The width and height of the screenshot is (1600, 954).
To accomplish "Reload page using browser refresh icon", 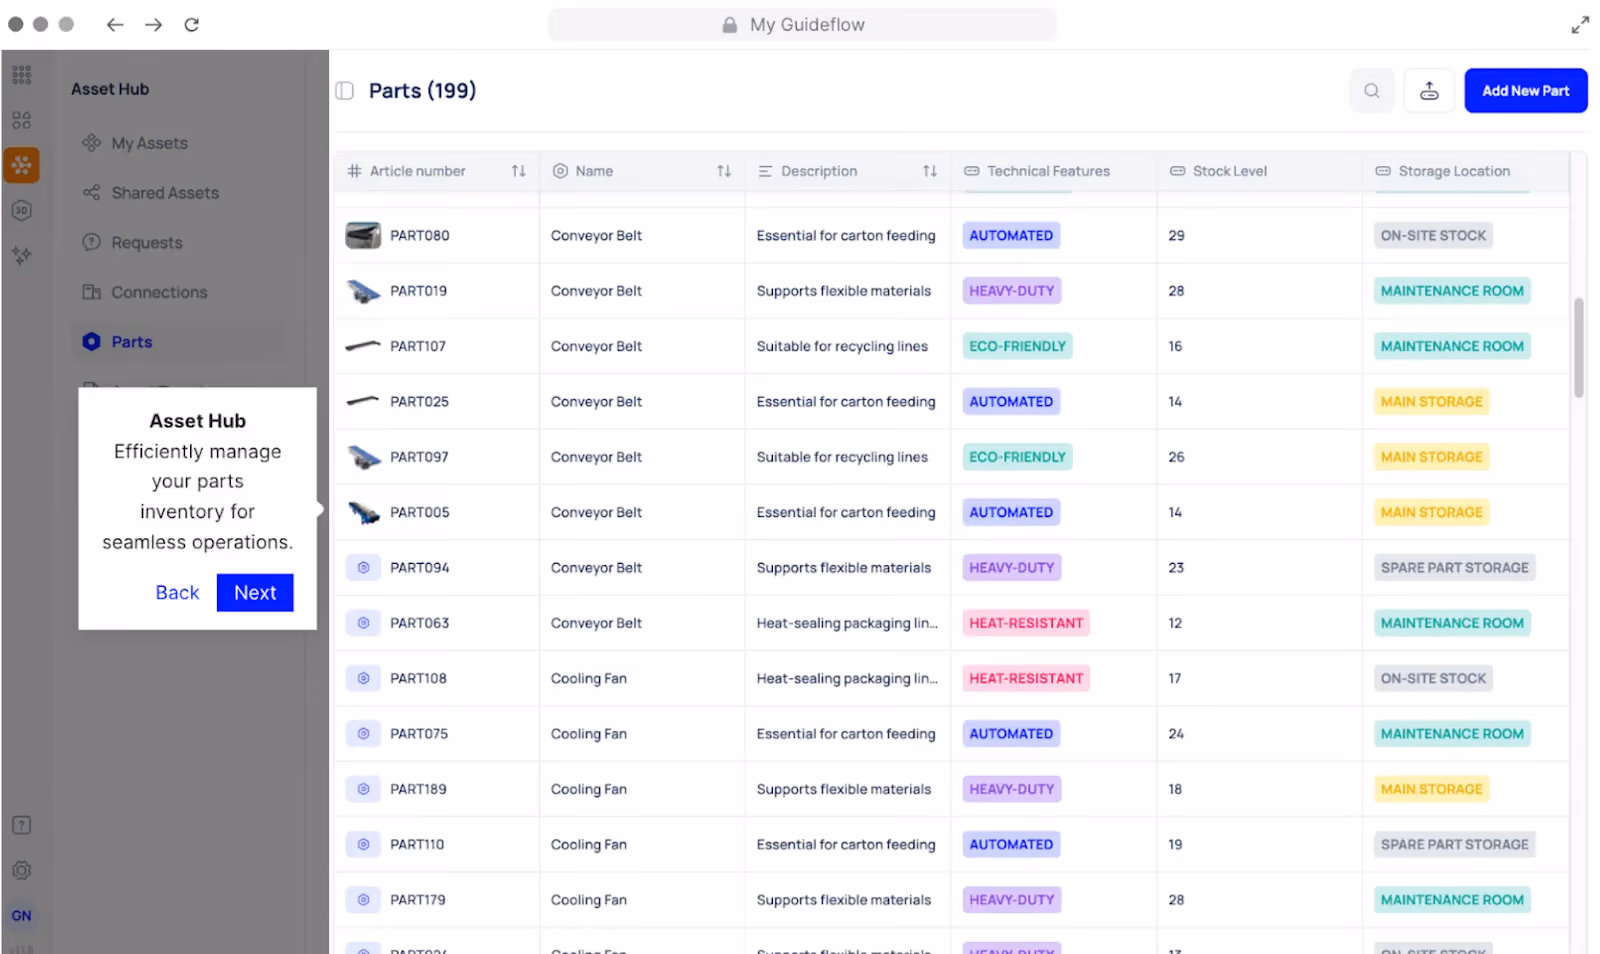I will click(192, 24).
